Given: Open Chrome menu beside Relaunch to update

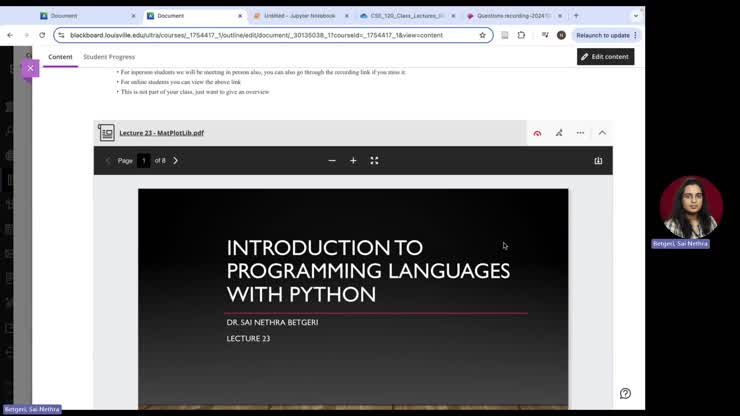Looking at the screenshot, I should pyautogui.click(x=636, y=35).
